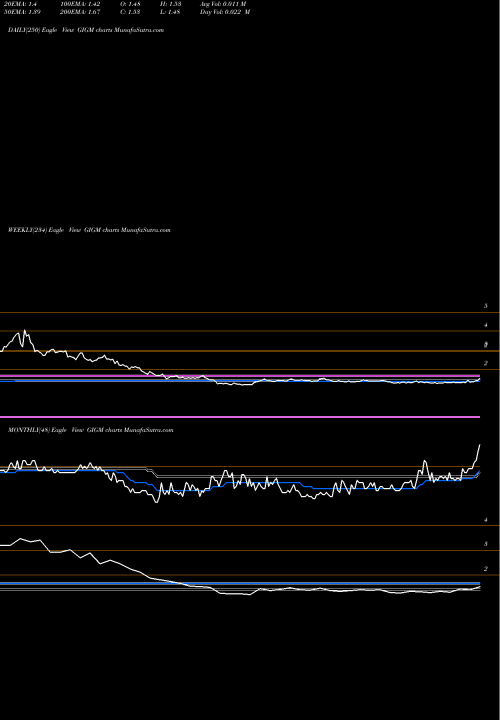500x720 pixels.
Task: Click the 200EMA: 1.67 readout
Action: tap(80, 12)
